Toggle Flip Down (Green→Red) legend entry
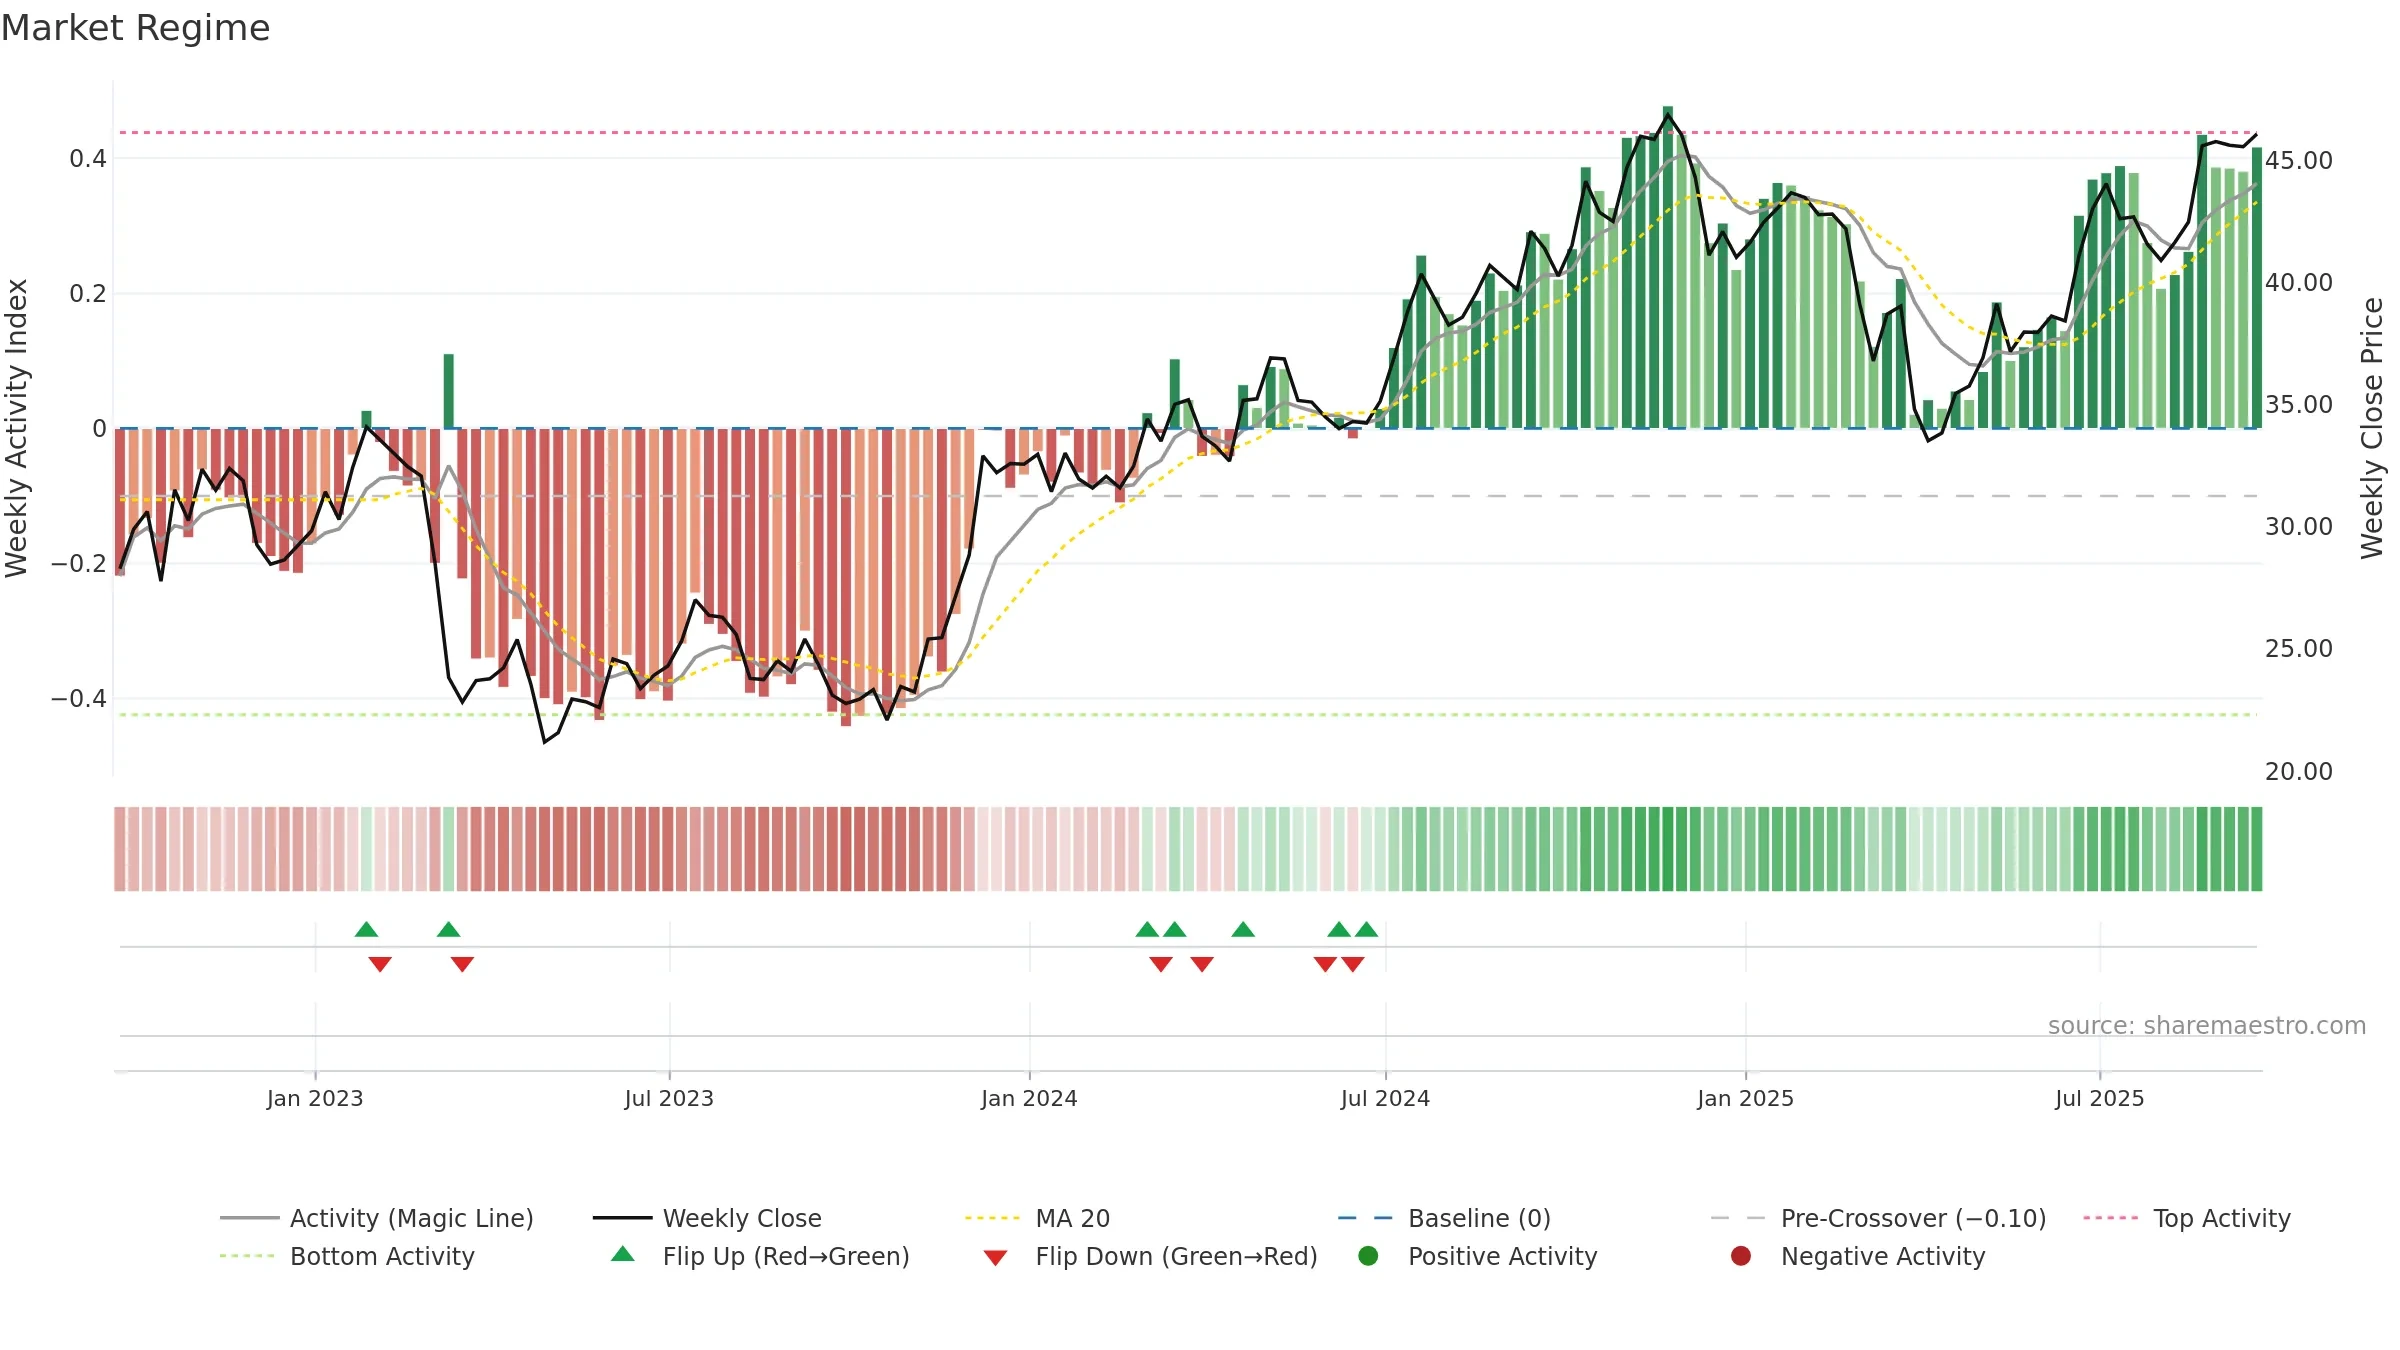2400x1350 pixels. [x=1150, y=1256]
